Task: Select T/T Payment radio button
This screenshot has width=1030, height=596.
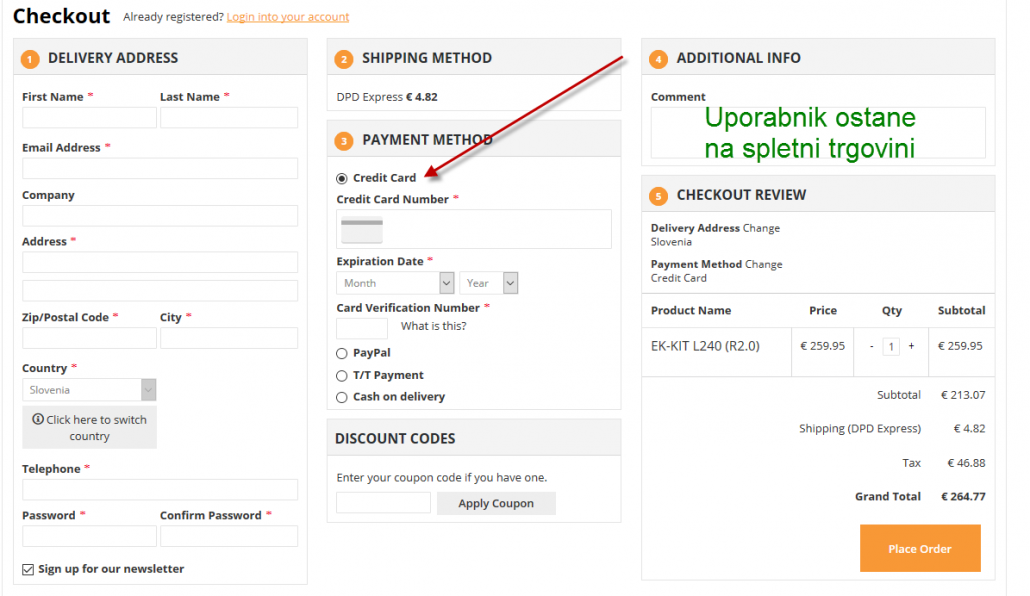Action: coord(342,375)
